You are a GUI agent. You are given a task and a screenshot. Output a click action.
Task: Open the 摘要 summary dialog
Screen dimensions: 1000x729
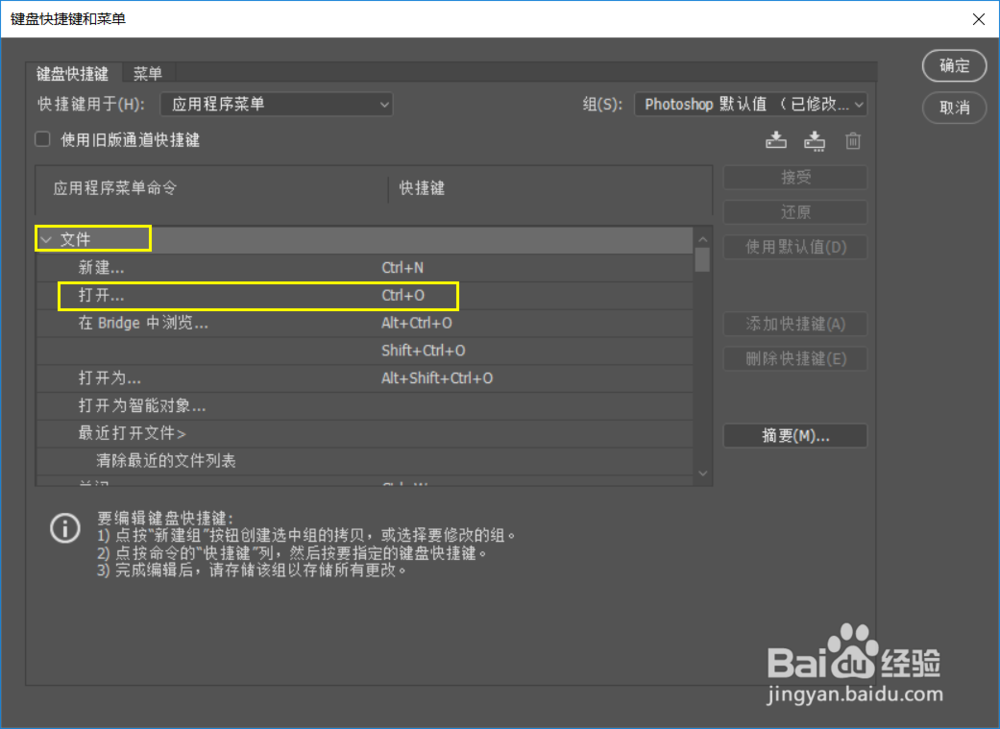(795, 435)
